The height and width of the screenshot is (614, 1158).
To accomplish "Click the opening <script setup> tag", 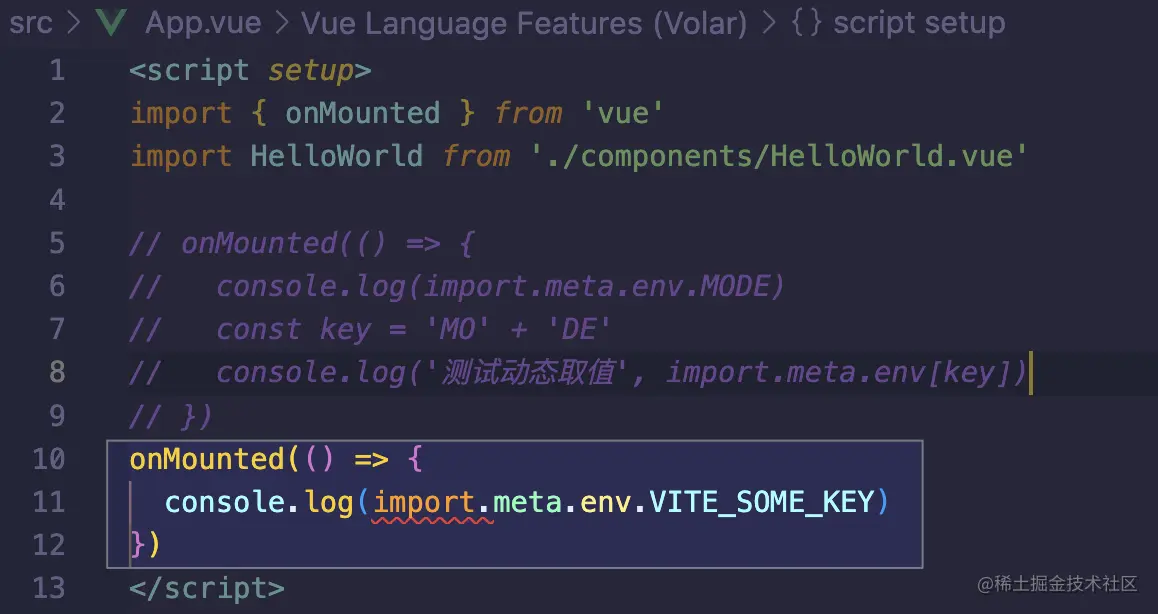I will pos(250,71).
